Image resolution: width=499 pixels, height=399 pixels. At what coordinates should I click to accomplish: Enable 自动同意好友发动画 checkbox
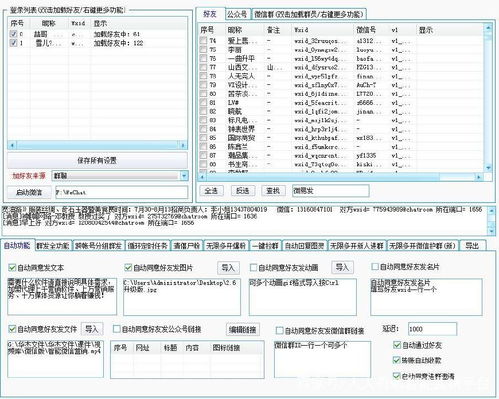click(253, 267)
